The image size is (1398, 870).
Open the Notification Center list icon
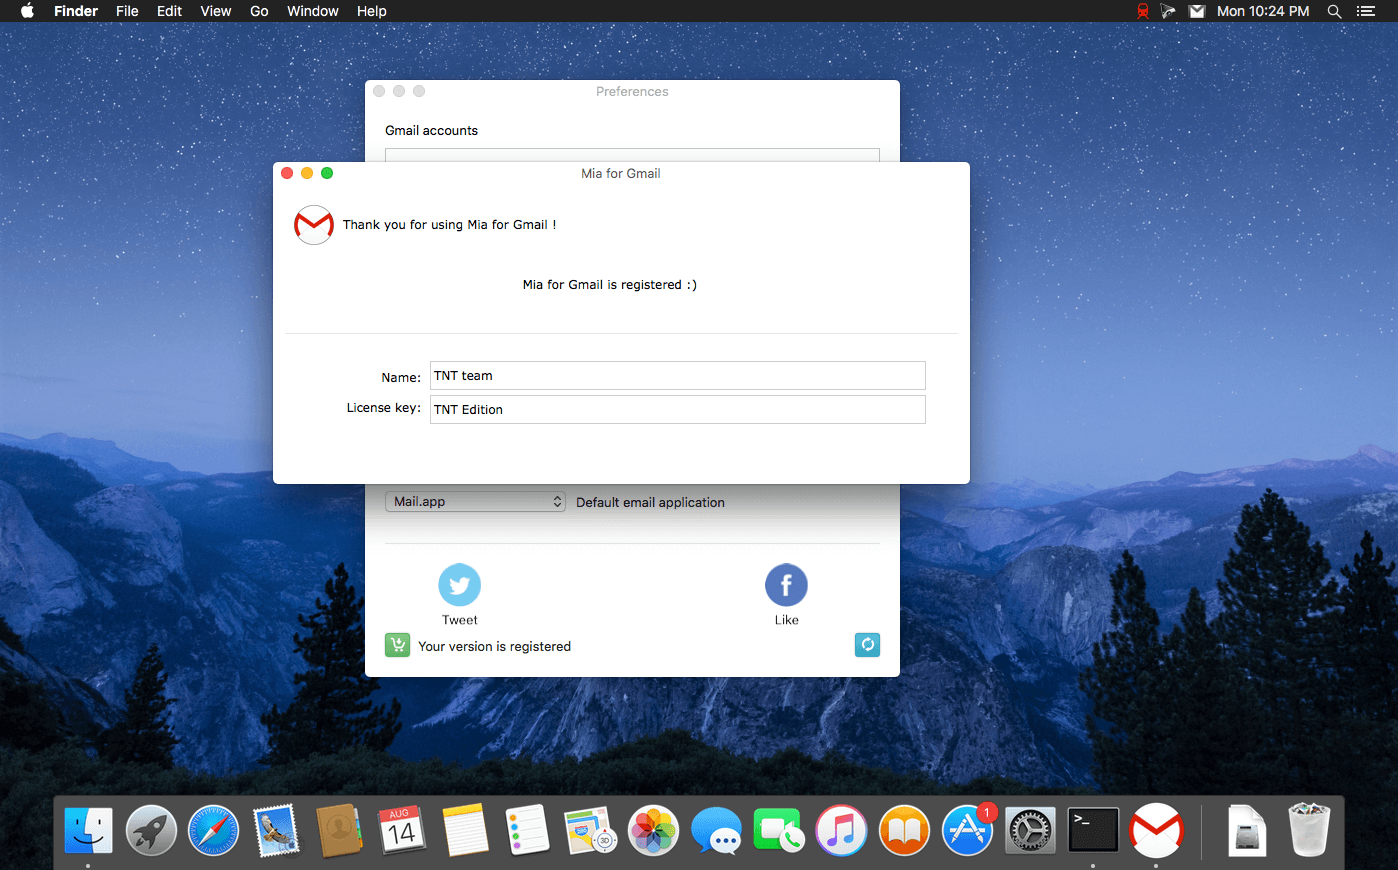(1366, 11)
